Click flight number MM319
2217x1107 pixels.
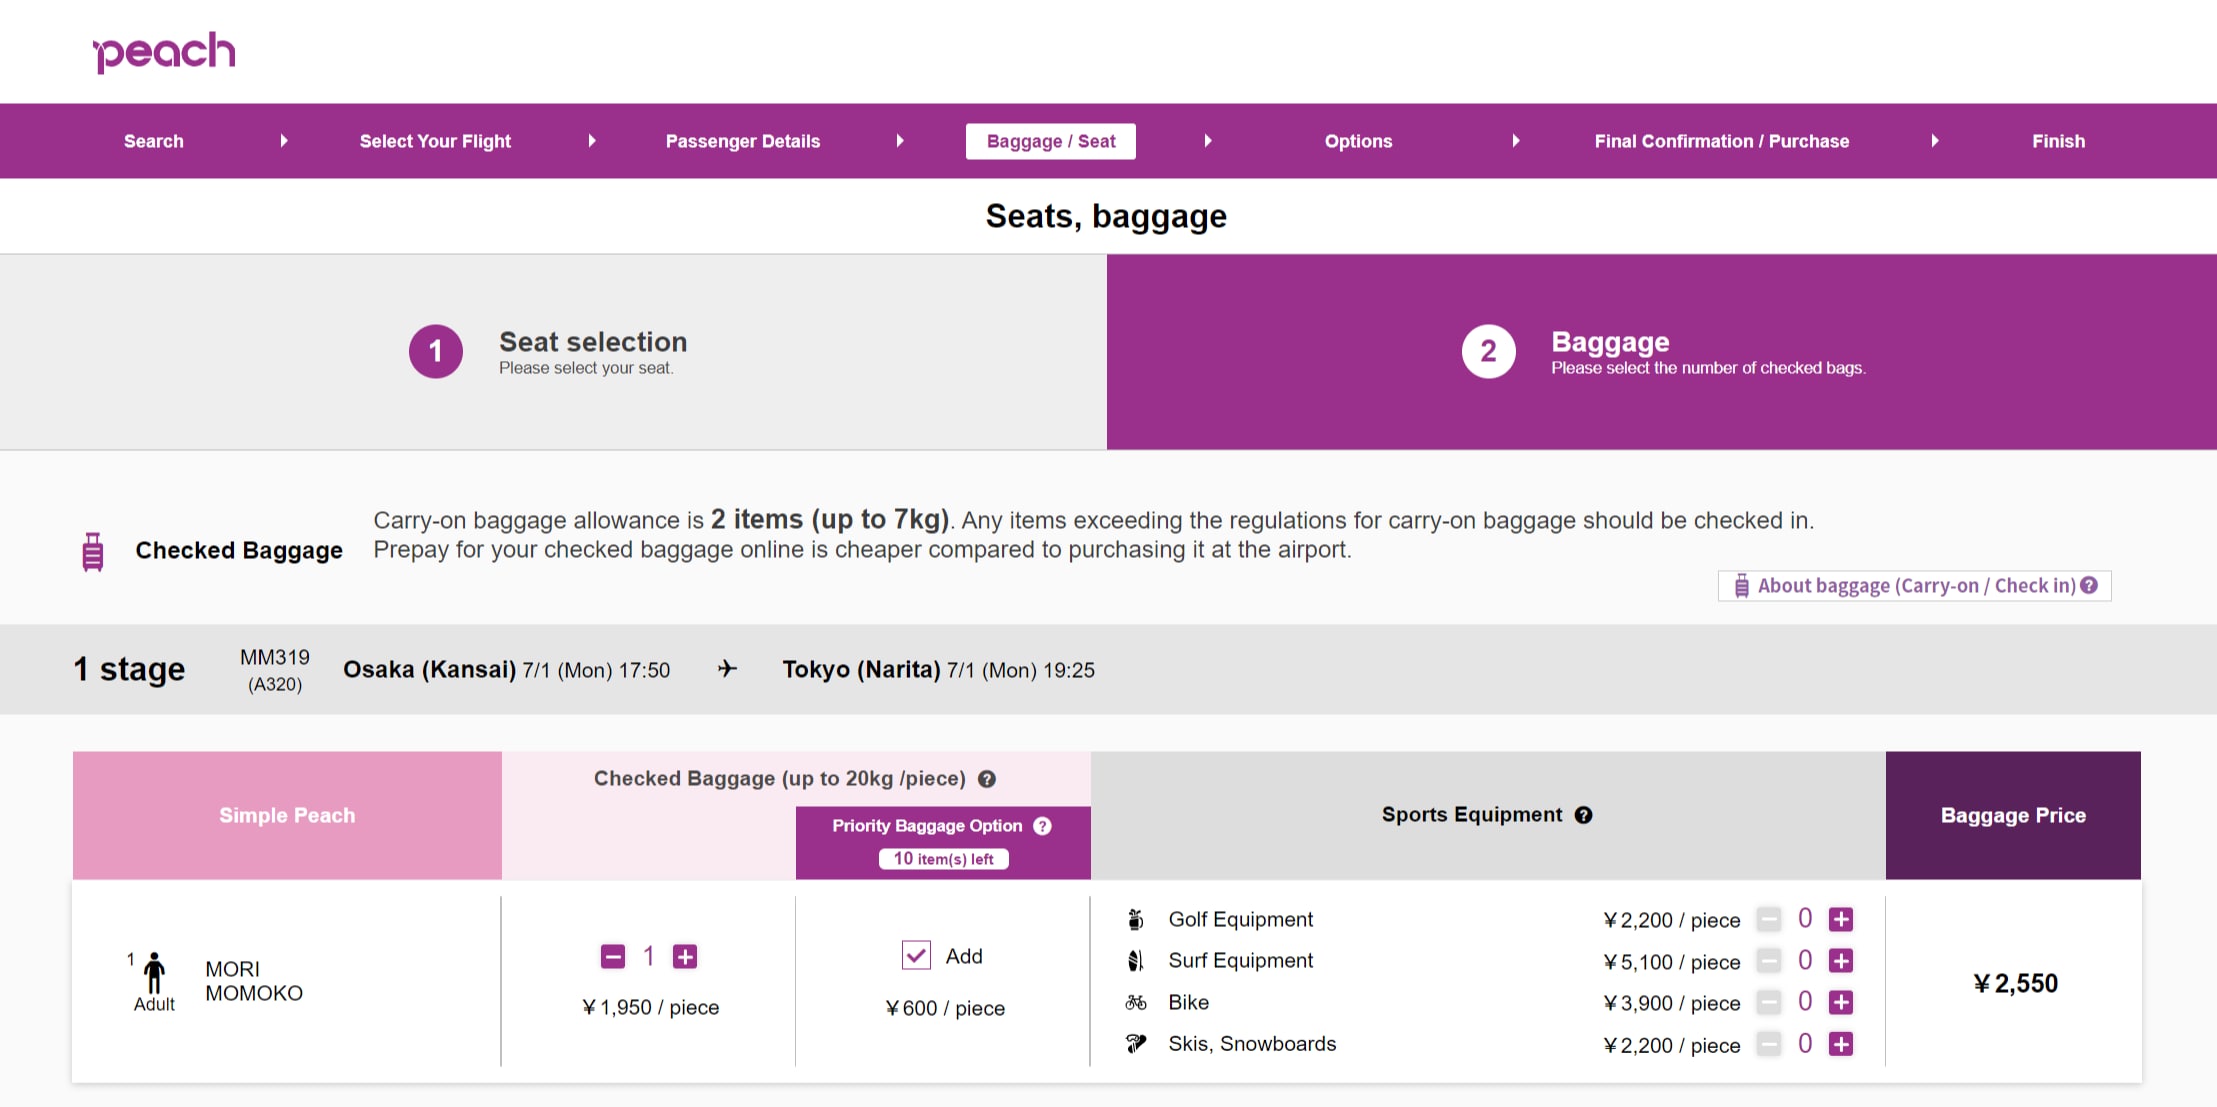[x=275, y=658]
